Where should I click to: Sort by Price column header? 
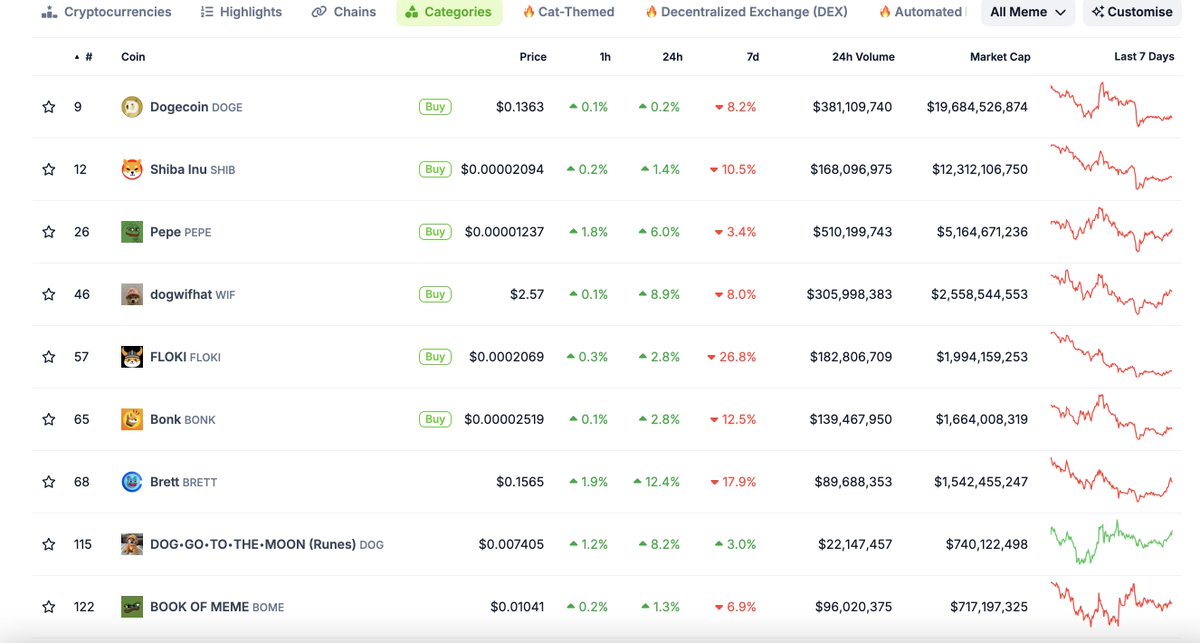pyautogui.click(x=533, y=57)
